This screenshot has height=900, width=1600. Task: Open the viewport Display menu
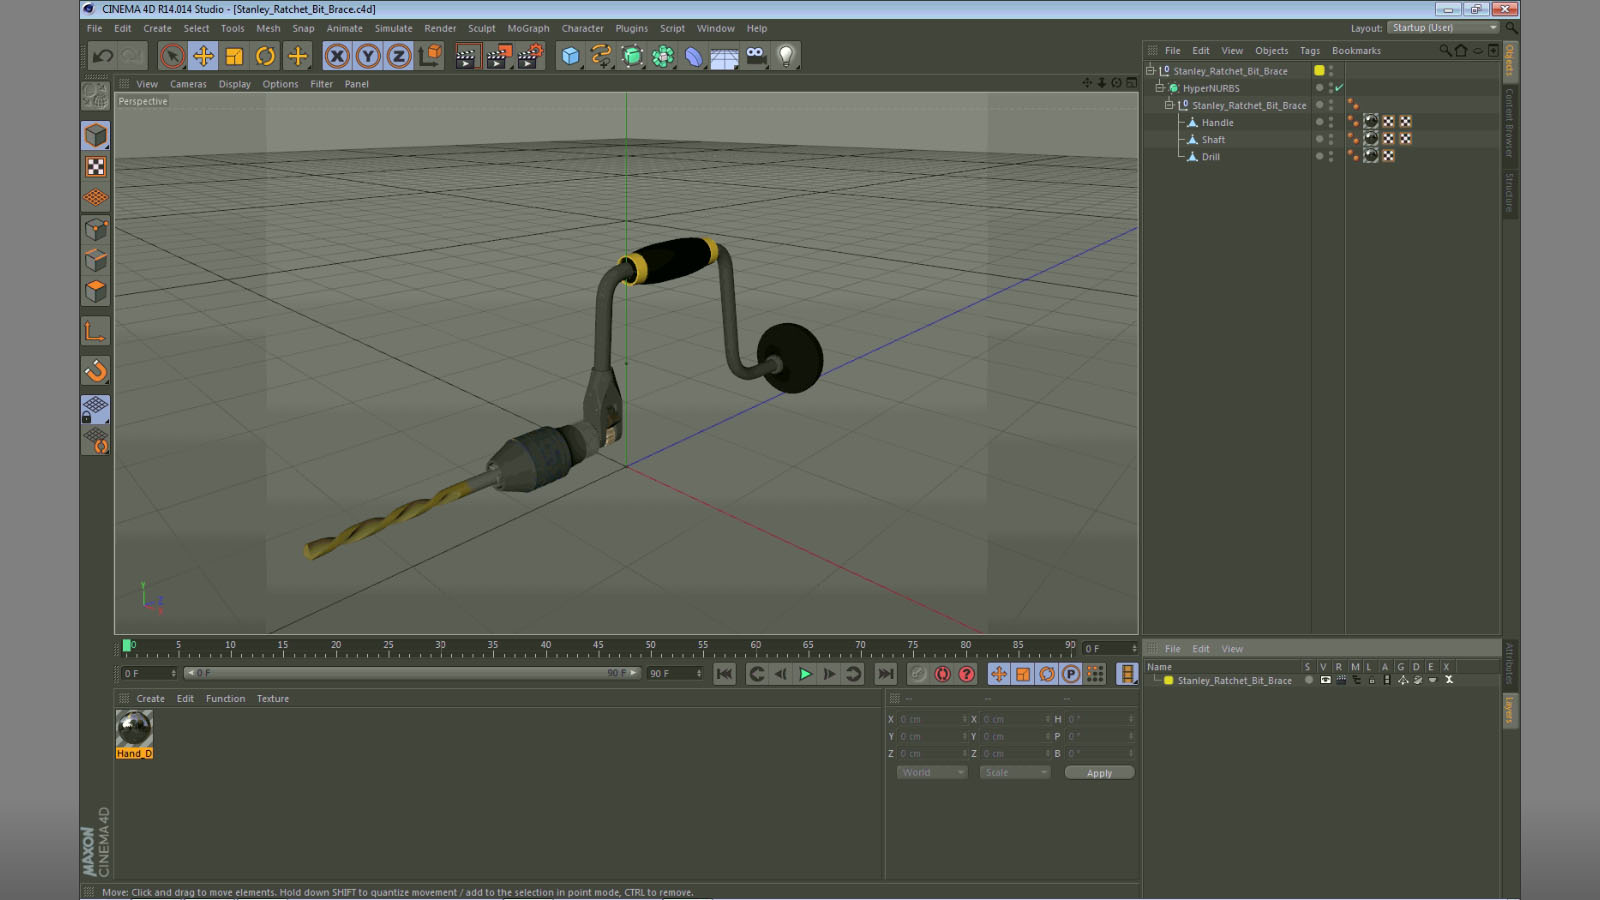pos(235,84)
